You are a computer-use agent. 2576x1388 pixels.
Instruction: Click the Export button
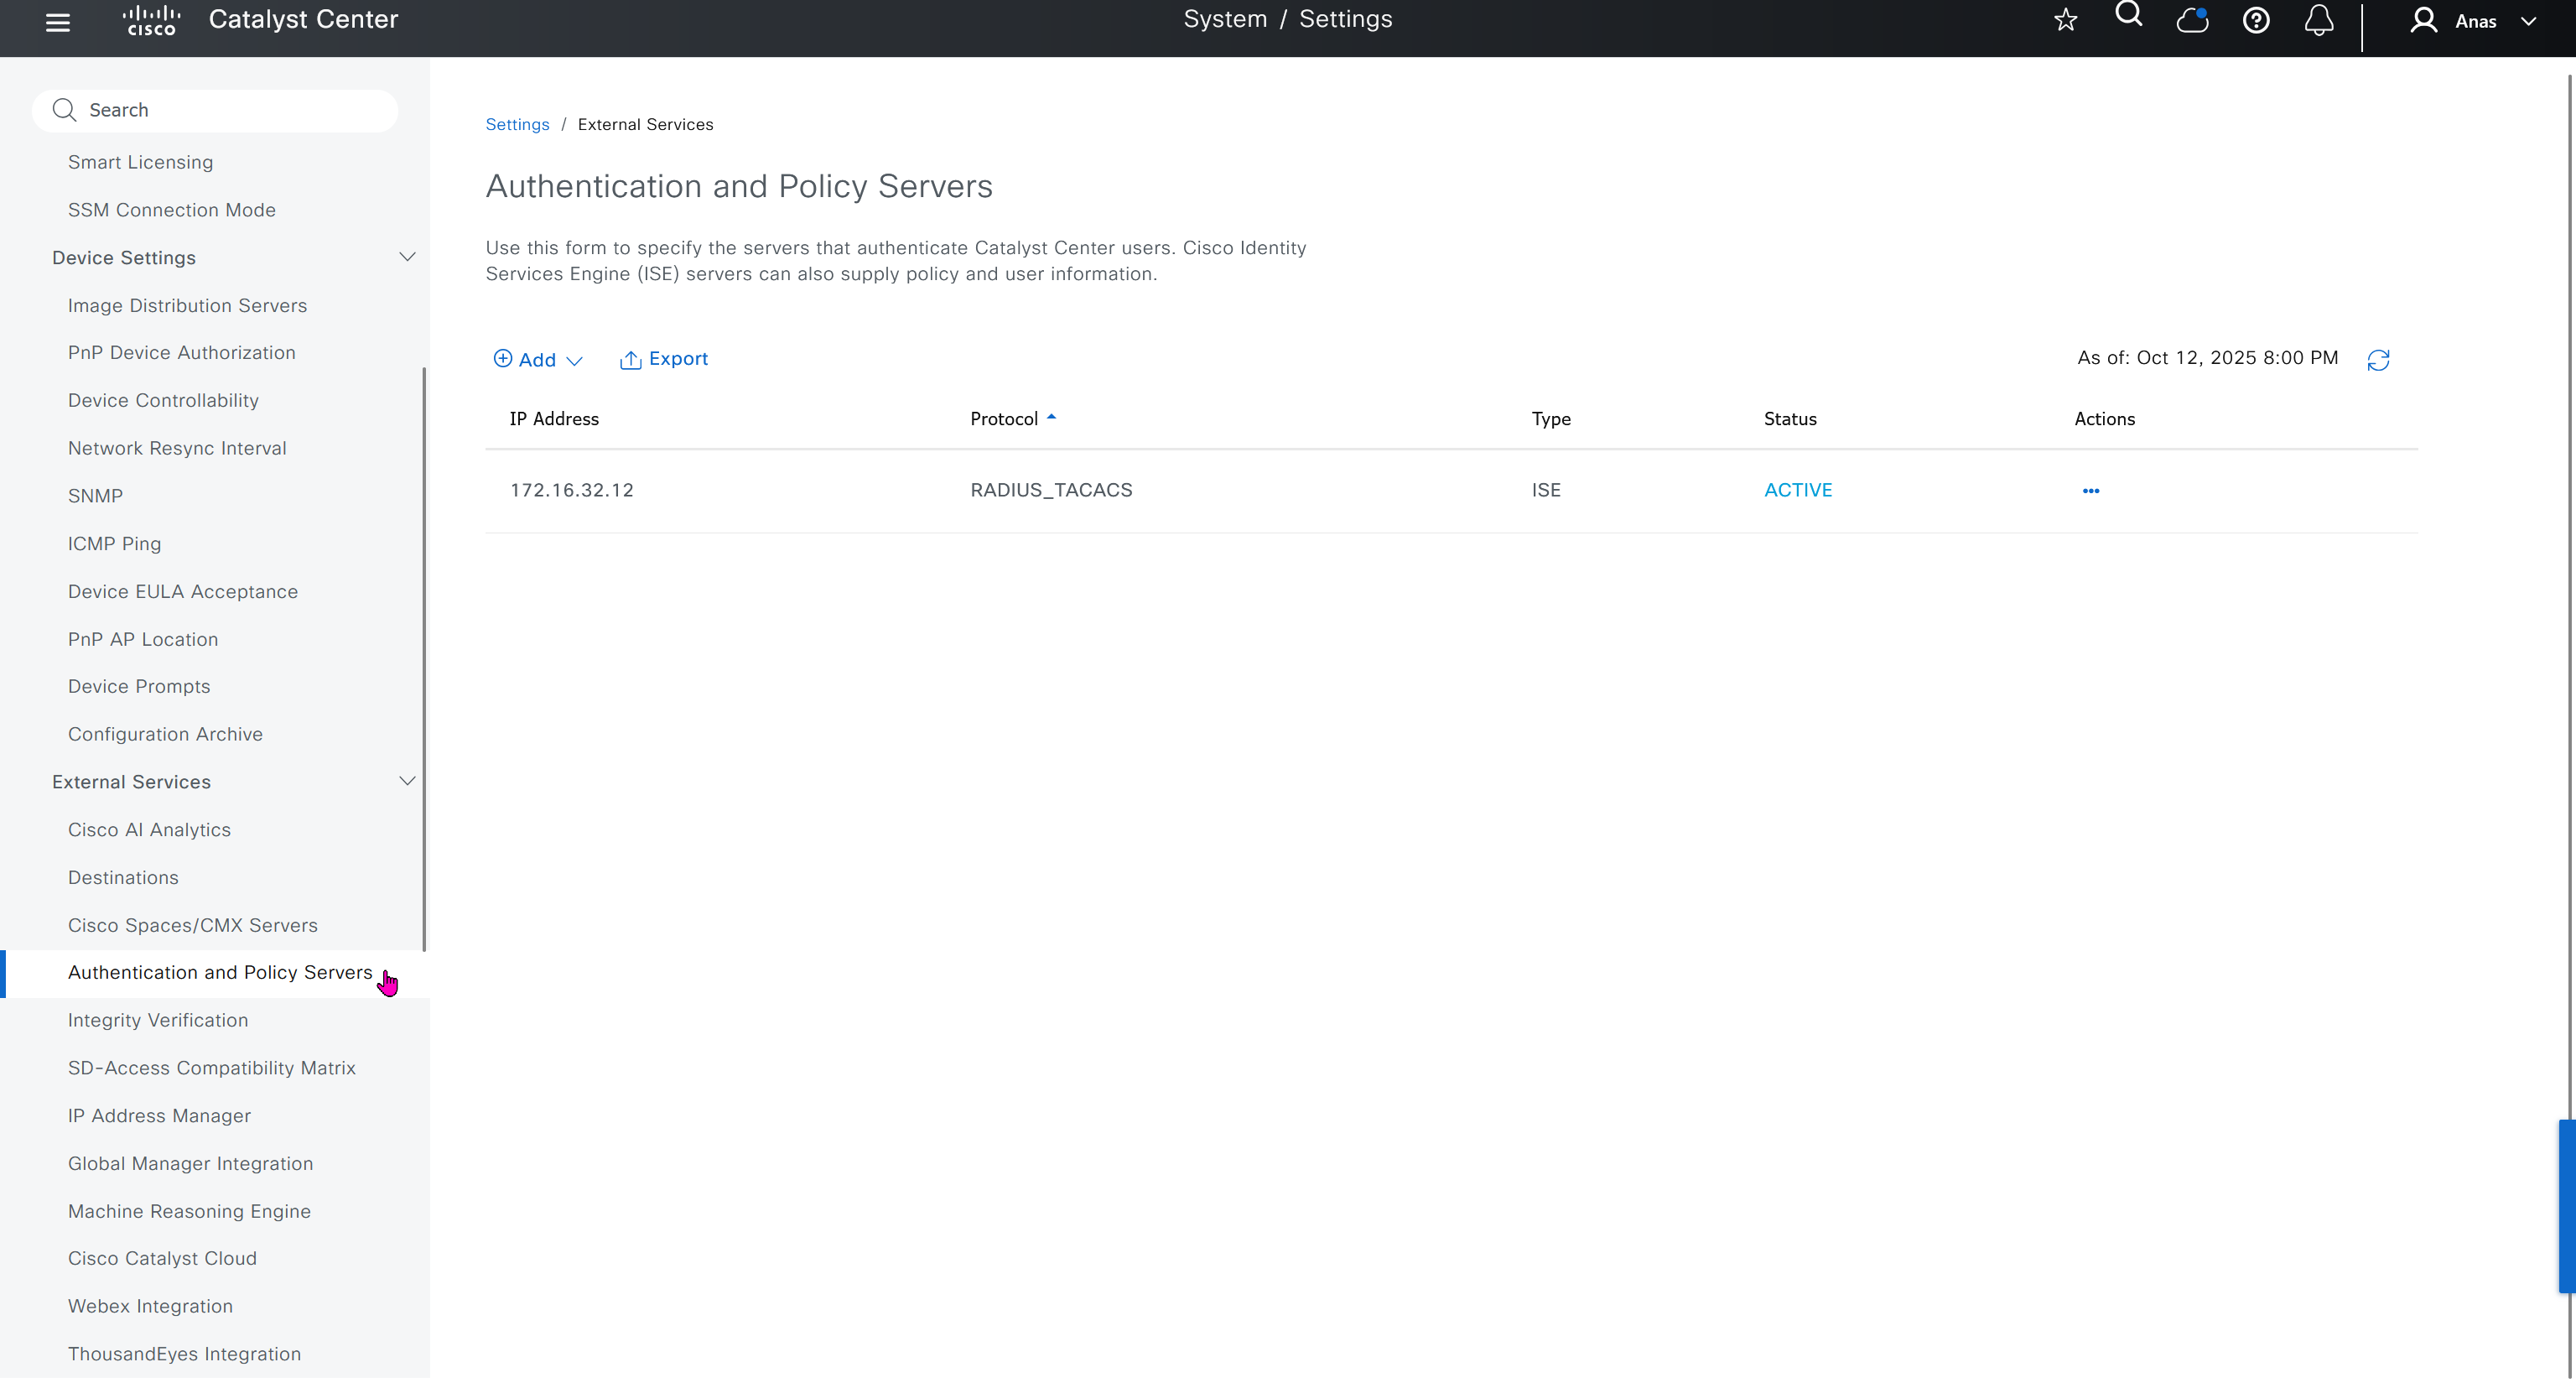[x=664, y=359]
